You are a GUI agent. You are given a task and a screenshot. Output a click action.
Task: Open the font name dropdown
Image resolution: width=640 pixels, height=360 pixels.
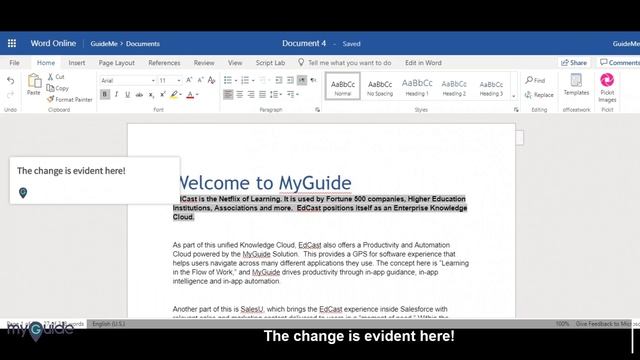[x=153, y=81]
